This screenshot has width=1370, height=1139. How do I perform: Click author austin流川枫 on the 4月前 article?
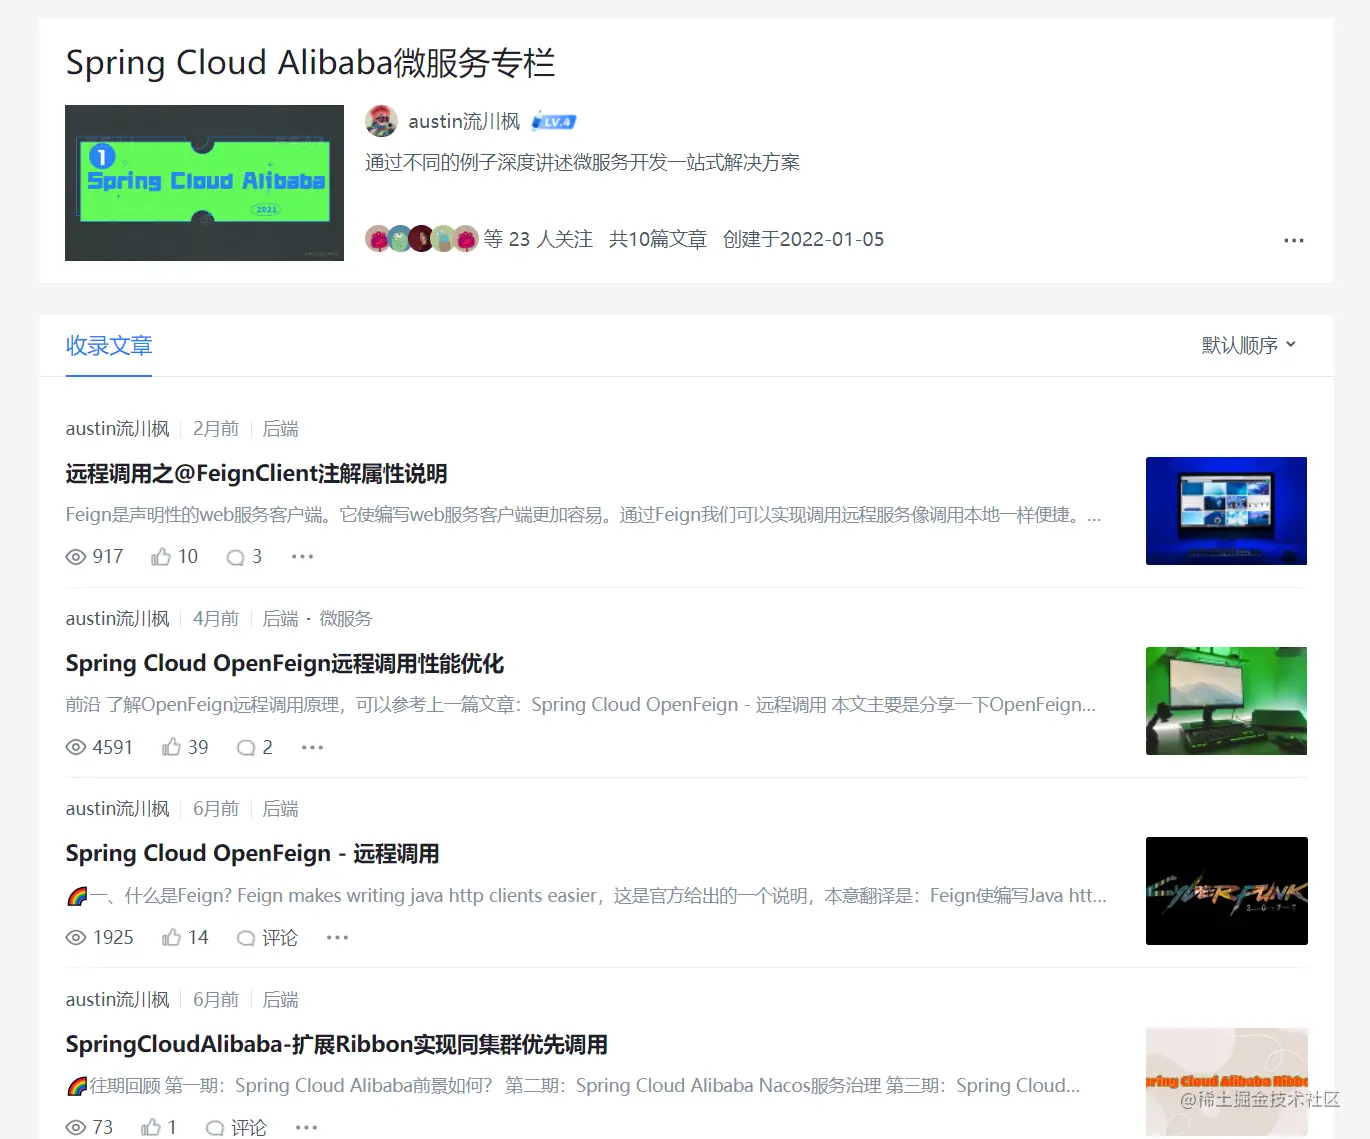click(x=118, y=619)
